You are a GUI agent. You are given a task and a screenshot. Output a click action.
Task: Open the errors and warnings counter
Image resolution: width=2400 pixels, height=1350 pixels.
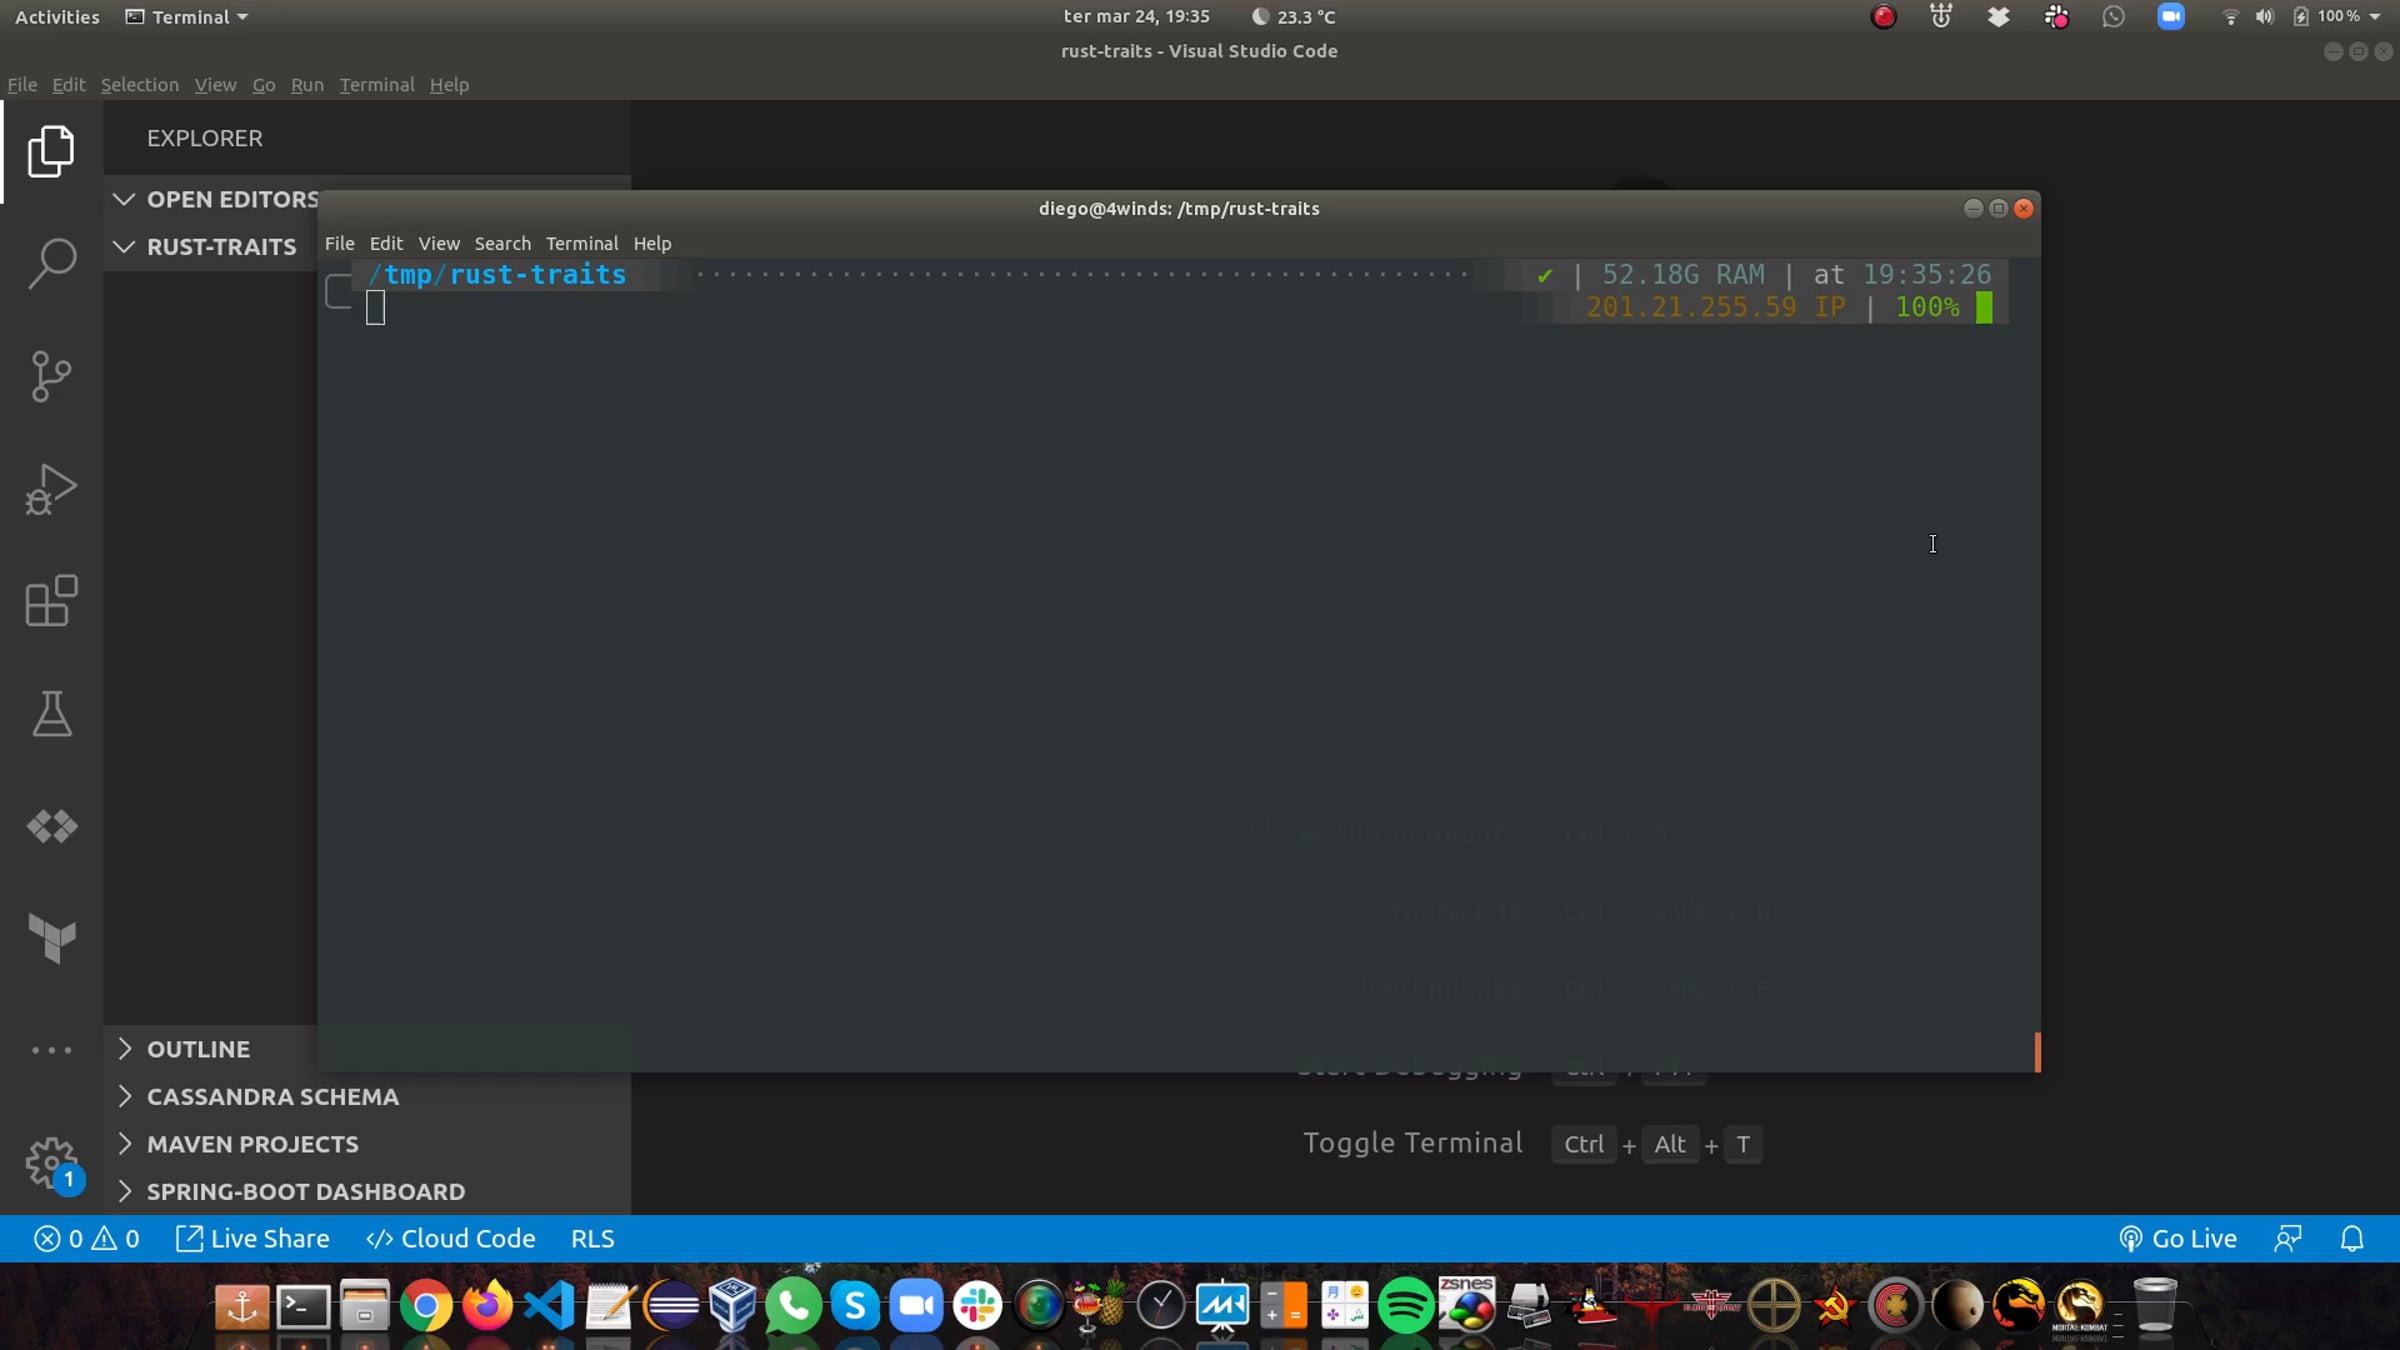[x=87, y=1239]
